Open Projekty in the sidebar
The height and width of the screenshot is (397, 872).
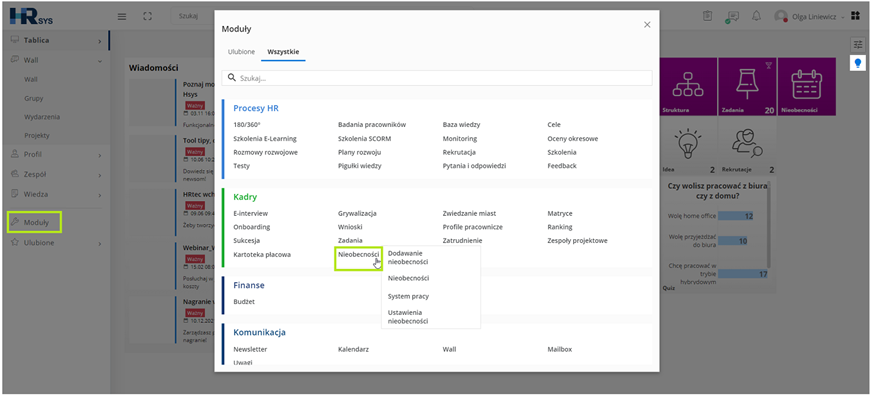click(37, 136)
